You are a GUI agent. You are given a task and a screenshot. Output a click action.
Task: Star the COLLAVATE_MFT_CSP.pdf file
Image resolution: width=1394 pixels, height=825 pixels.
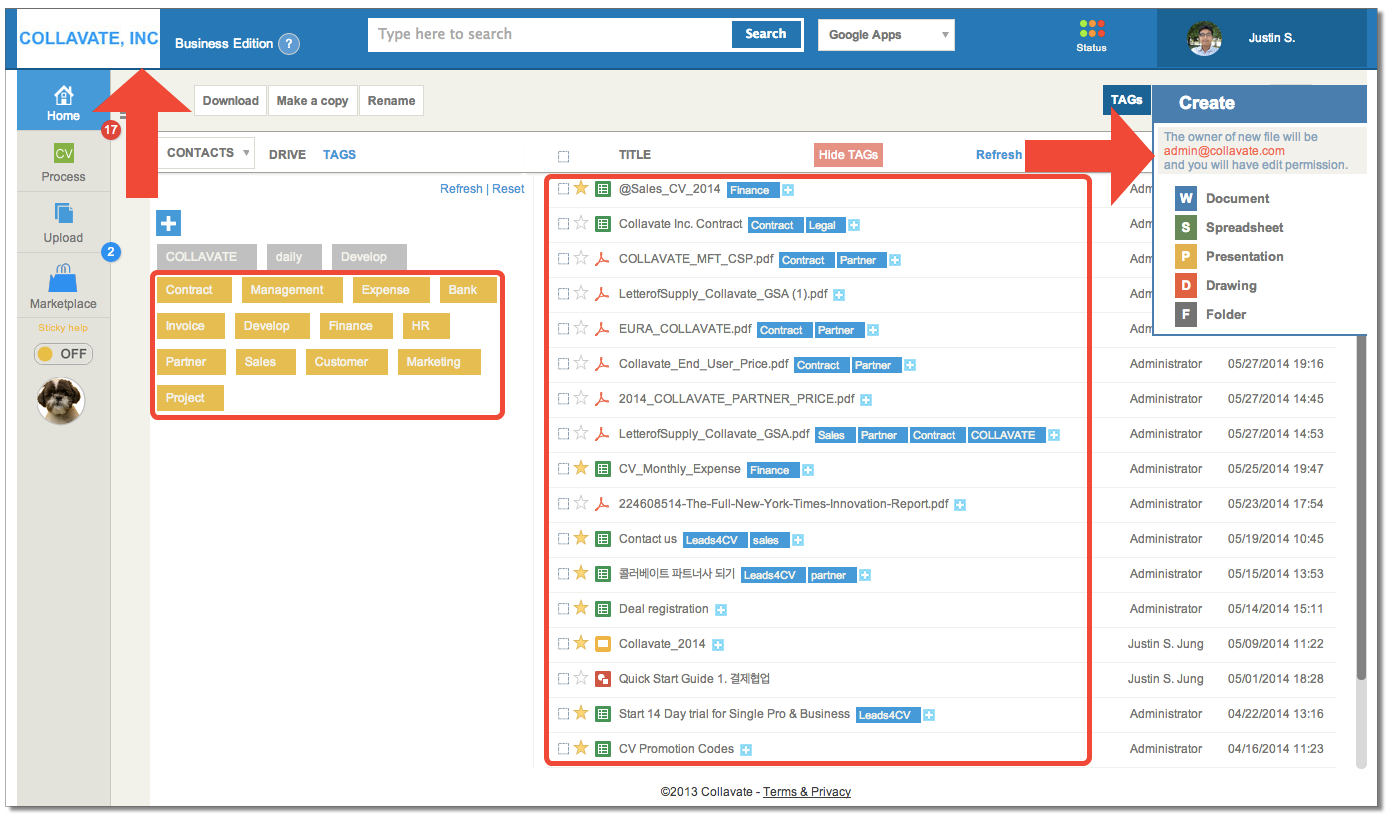(x=581, y=259)
